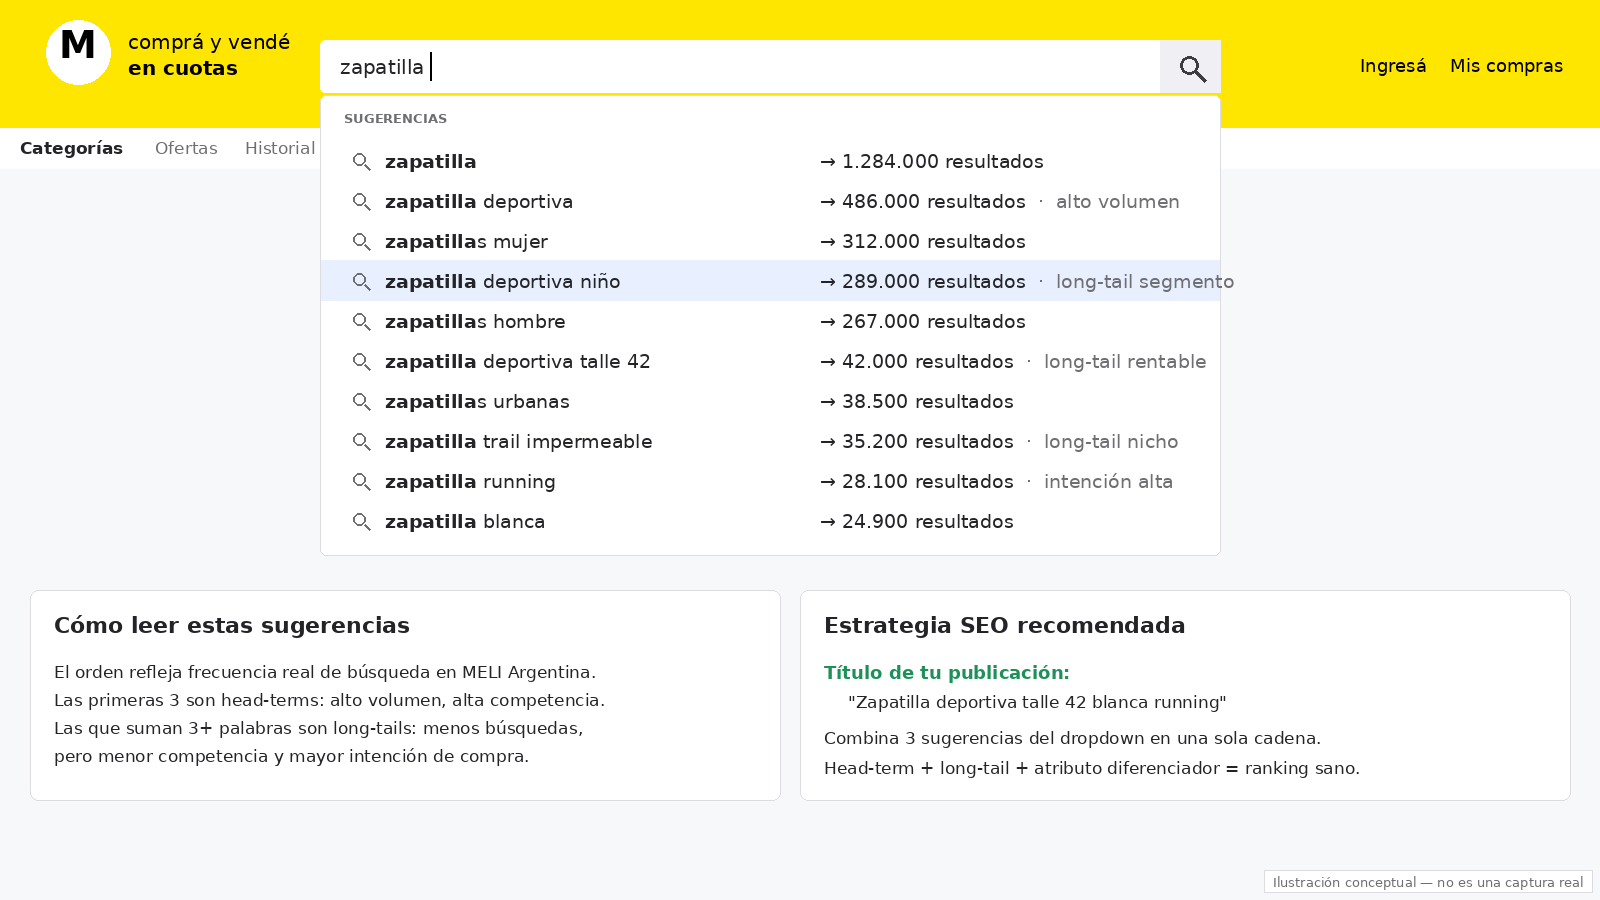
Task: Click 'Cómo leer estas sugerencias' heading
Action: [x=232, y=625]
